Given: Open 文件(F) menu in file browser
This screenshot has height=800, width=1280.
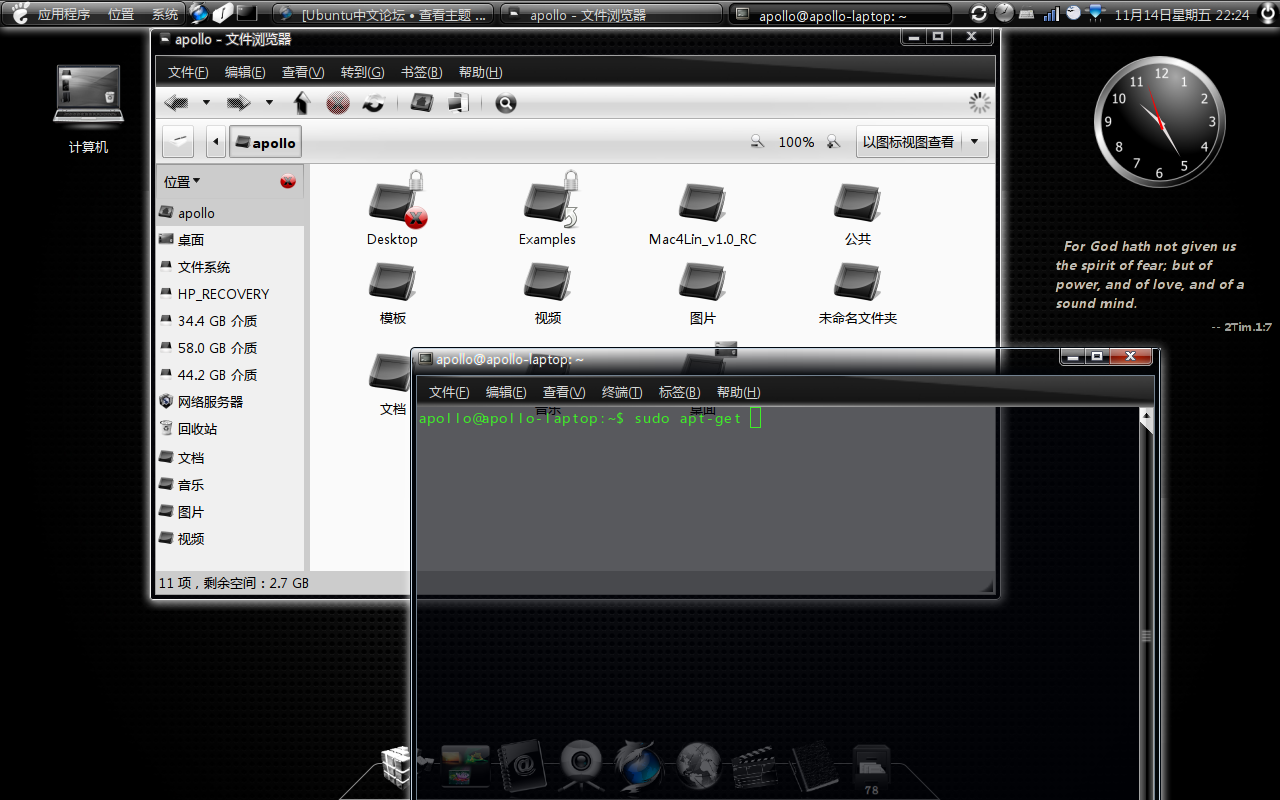Looking at the screenshot, I should pos(188,72).
